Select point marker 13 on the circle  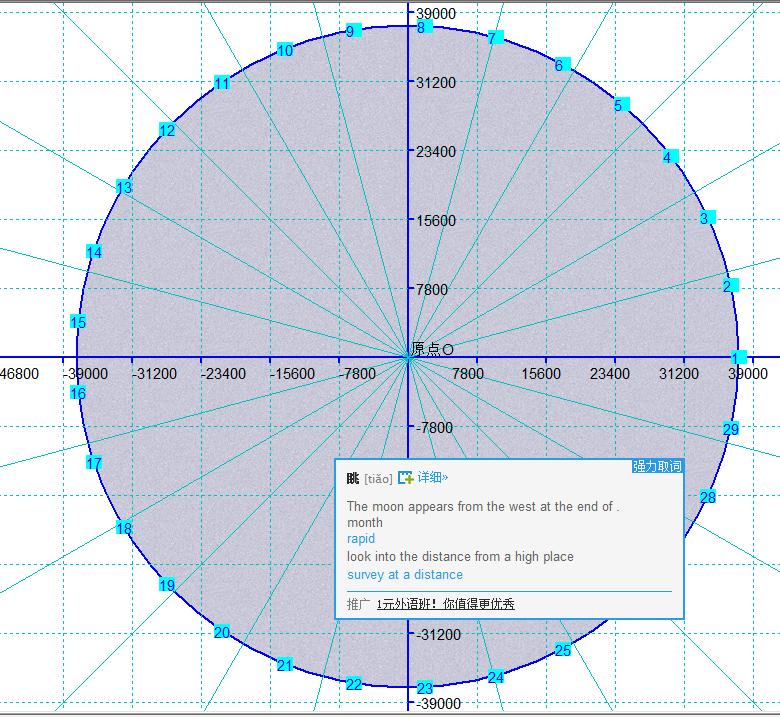pyautogui.click(x=124, y=187)
